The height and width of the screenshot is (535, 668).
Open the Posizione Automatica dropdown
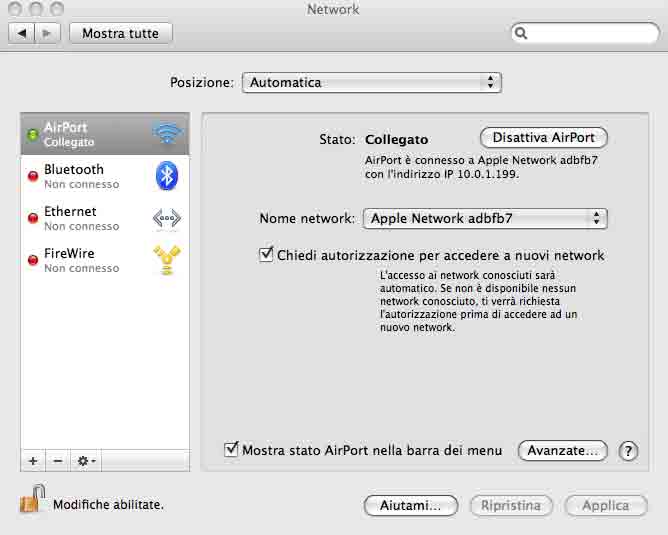pos(371,82)
